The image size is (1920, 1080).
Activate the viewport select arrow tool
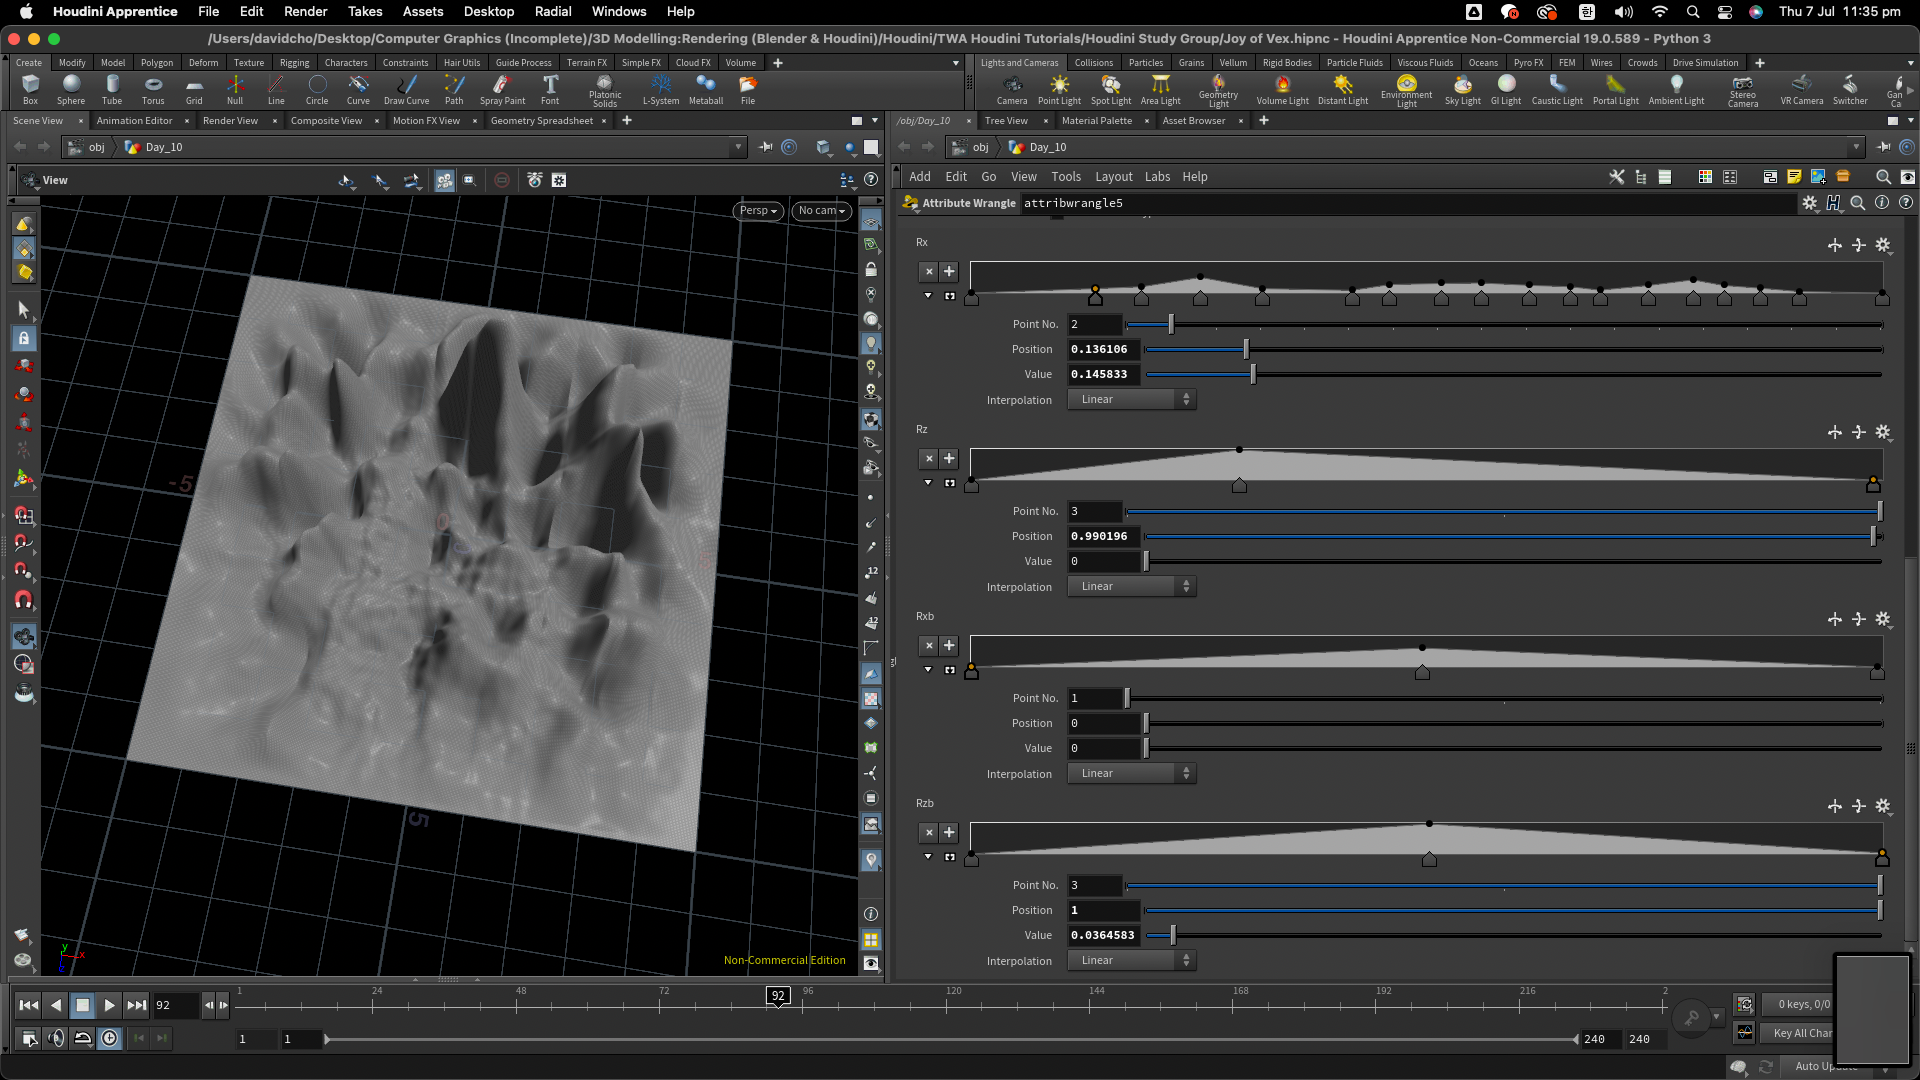(x=24, y=309)
